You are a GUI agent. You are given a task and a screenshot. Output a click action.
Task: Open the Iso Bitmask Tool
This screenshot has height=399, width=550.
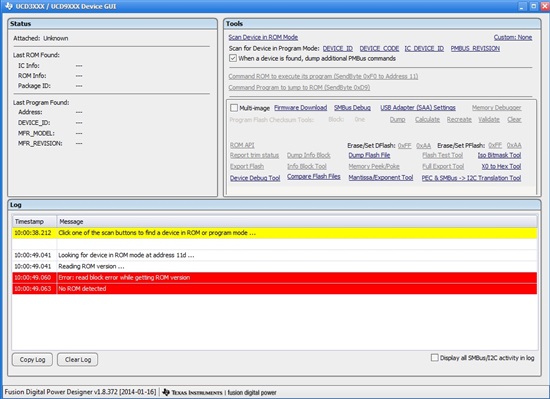pos(499,155)
